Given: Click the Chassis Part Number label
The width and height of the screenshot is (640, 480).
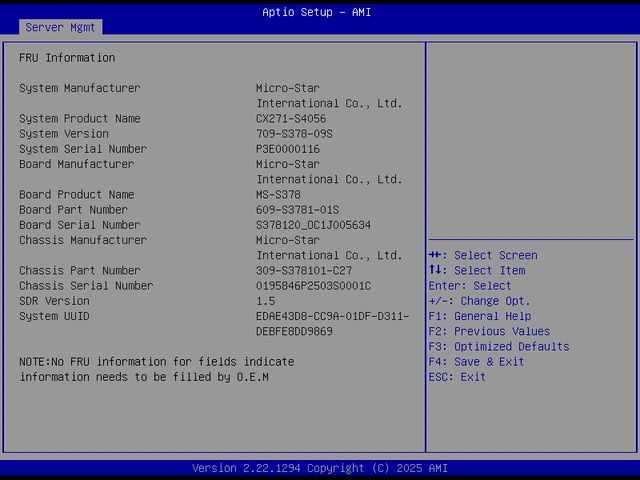Looking at the screenshot, I should (x=80, y=271).
